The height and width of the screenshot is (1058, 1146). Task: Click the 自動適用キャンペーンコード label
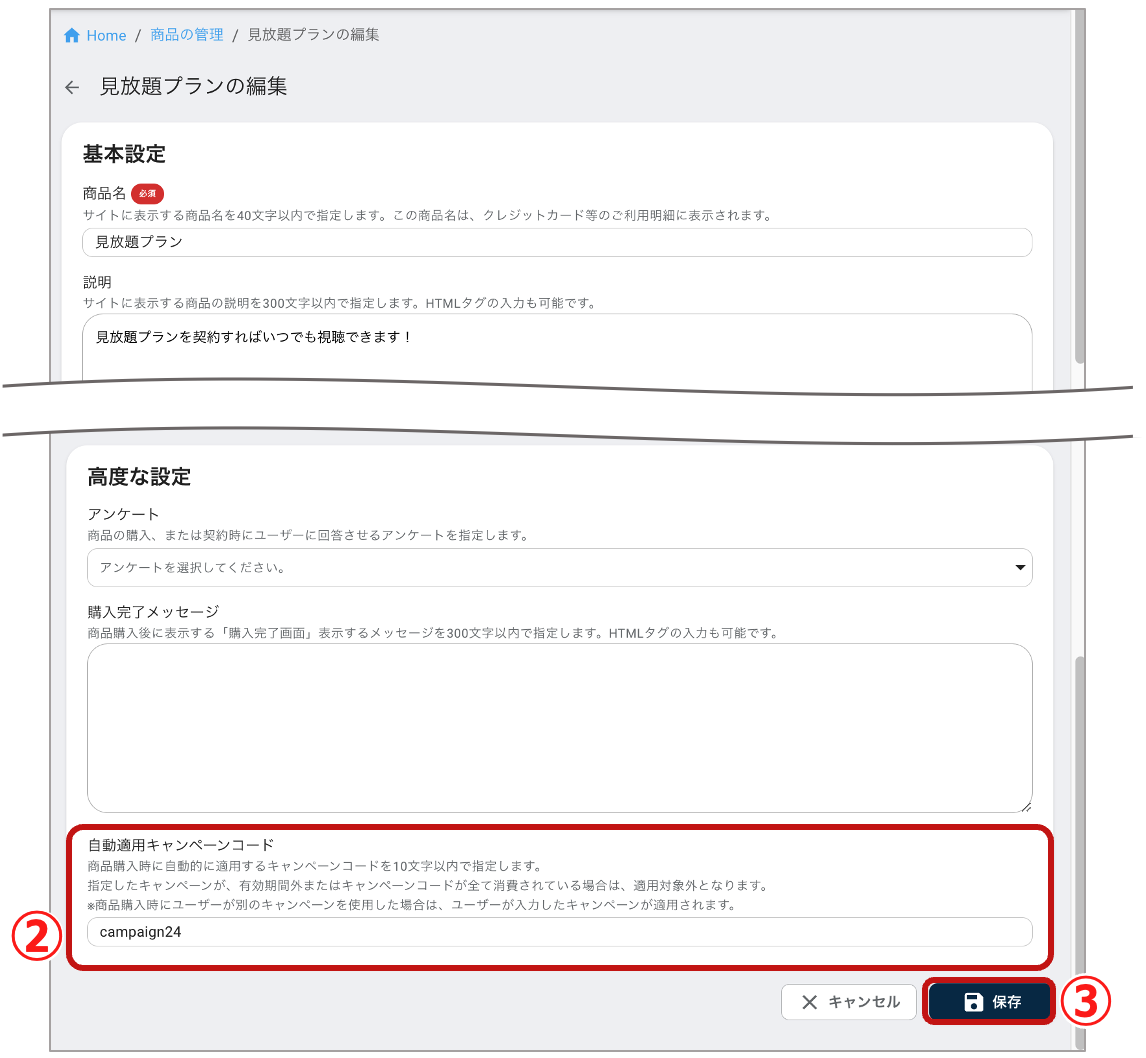point(181,845)
